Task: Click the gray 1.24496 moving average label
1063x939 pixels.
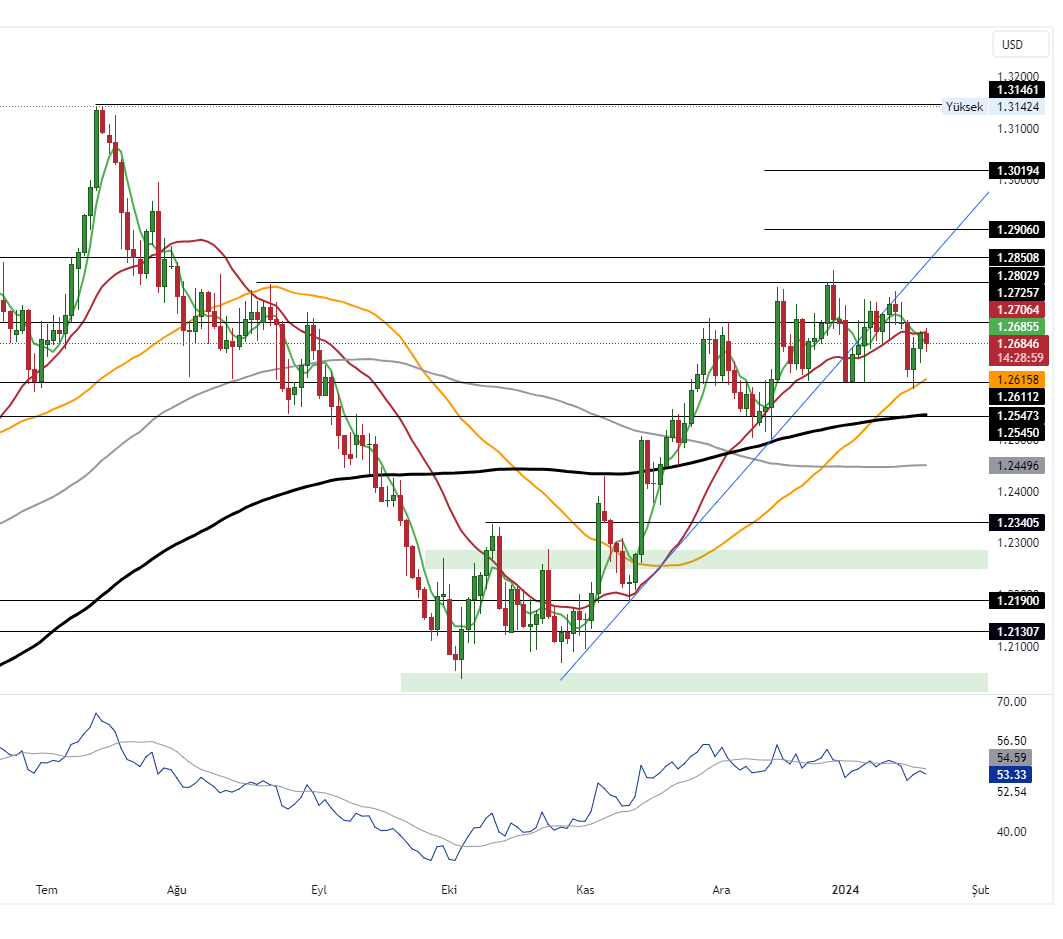Action: pyautogui.click(x=1017, y=465)
